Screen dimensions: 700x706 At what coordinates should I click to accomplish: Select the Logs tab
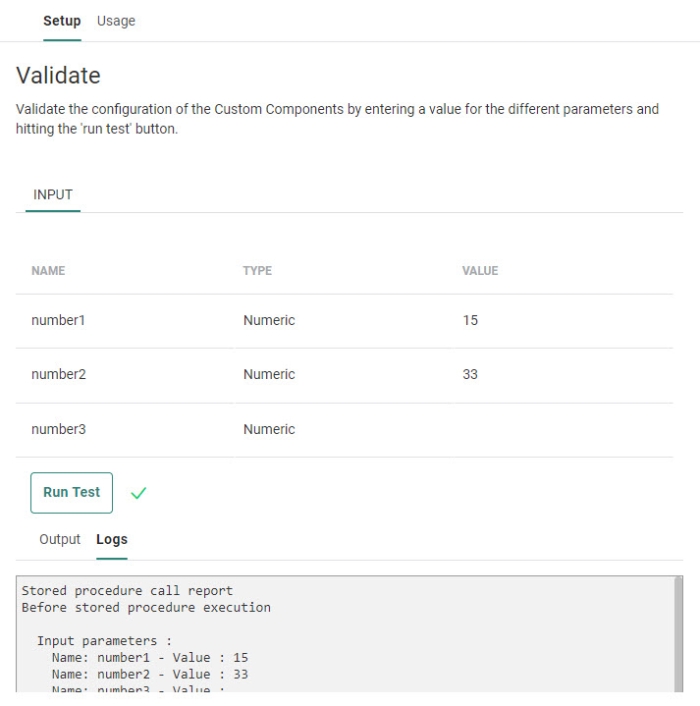point(112,539)
